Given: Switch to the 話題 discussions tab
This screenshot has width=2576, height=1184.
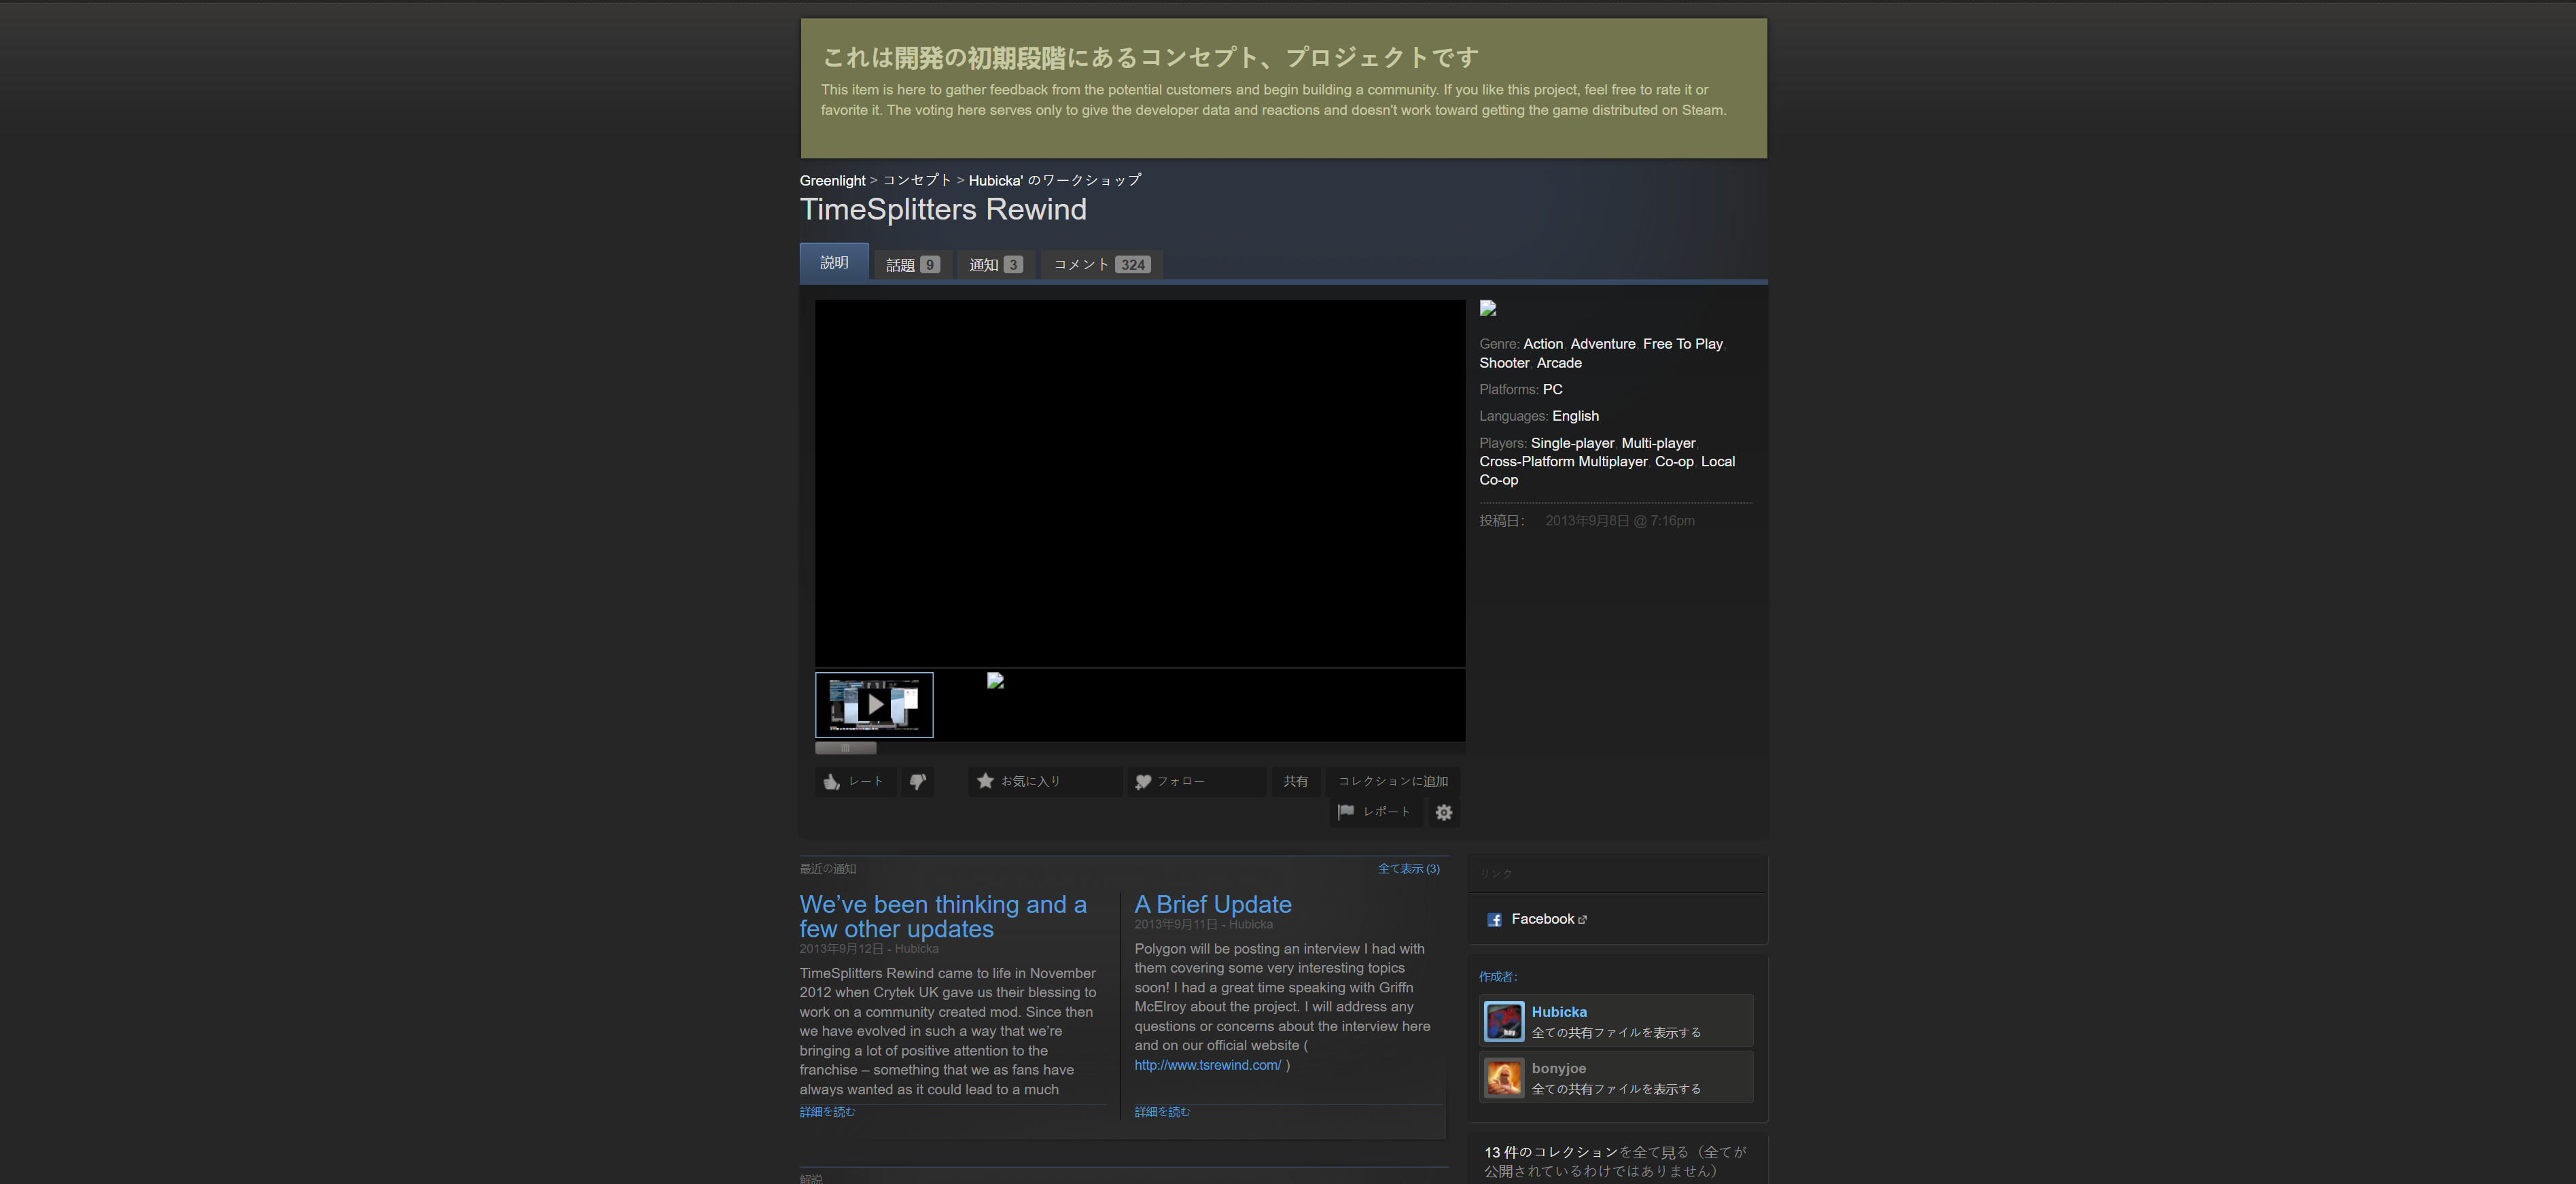Looking at the screenshot, I should click(x=911, y=263).
